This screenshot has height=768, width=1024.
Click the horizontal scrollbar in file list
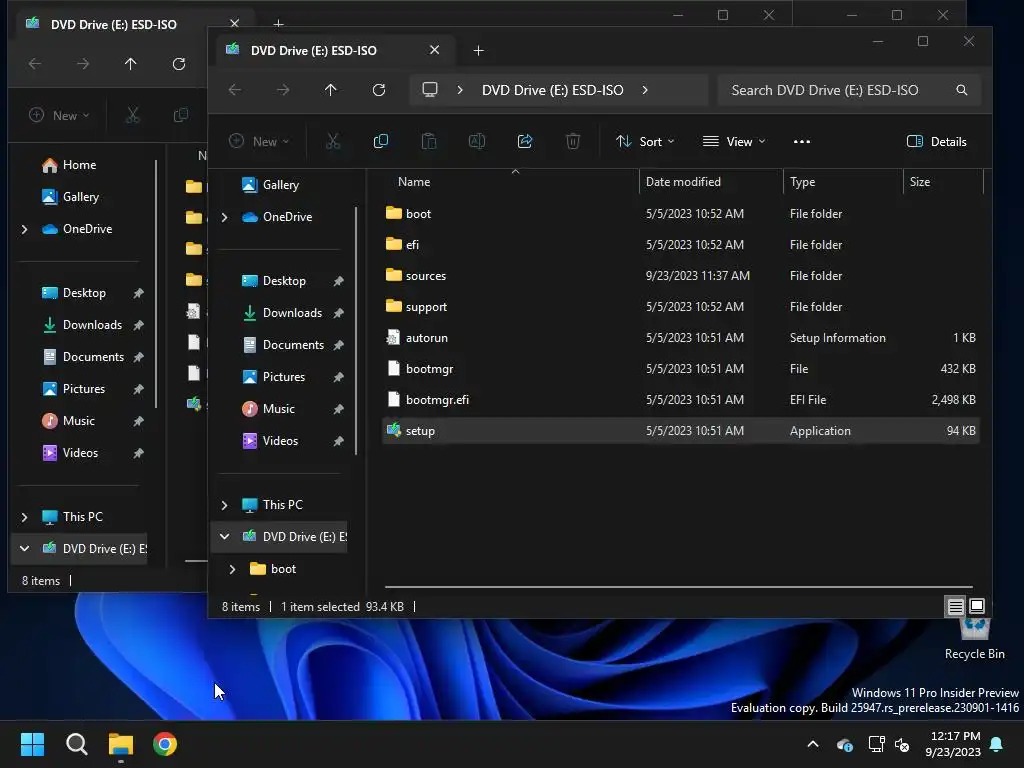click(x=679, y=586)
